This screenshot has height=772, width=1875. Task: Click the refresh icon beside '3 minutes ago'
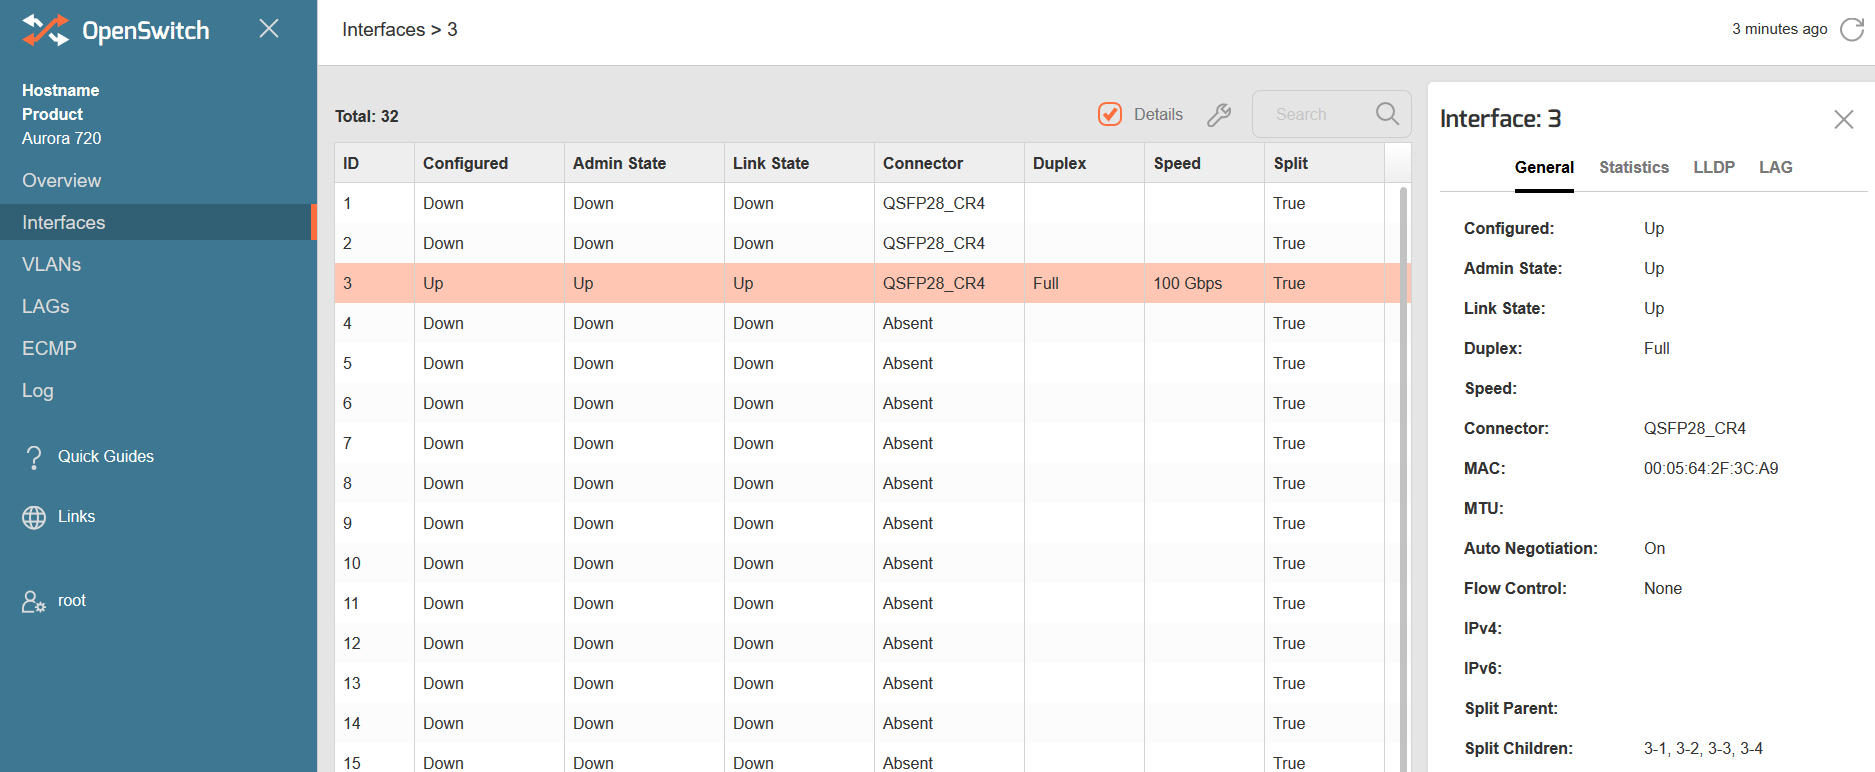[x=1852, y=30]
